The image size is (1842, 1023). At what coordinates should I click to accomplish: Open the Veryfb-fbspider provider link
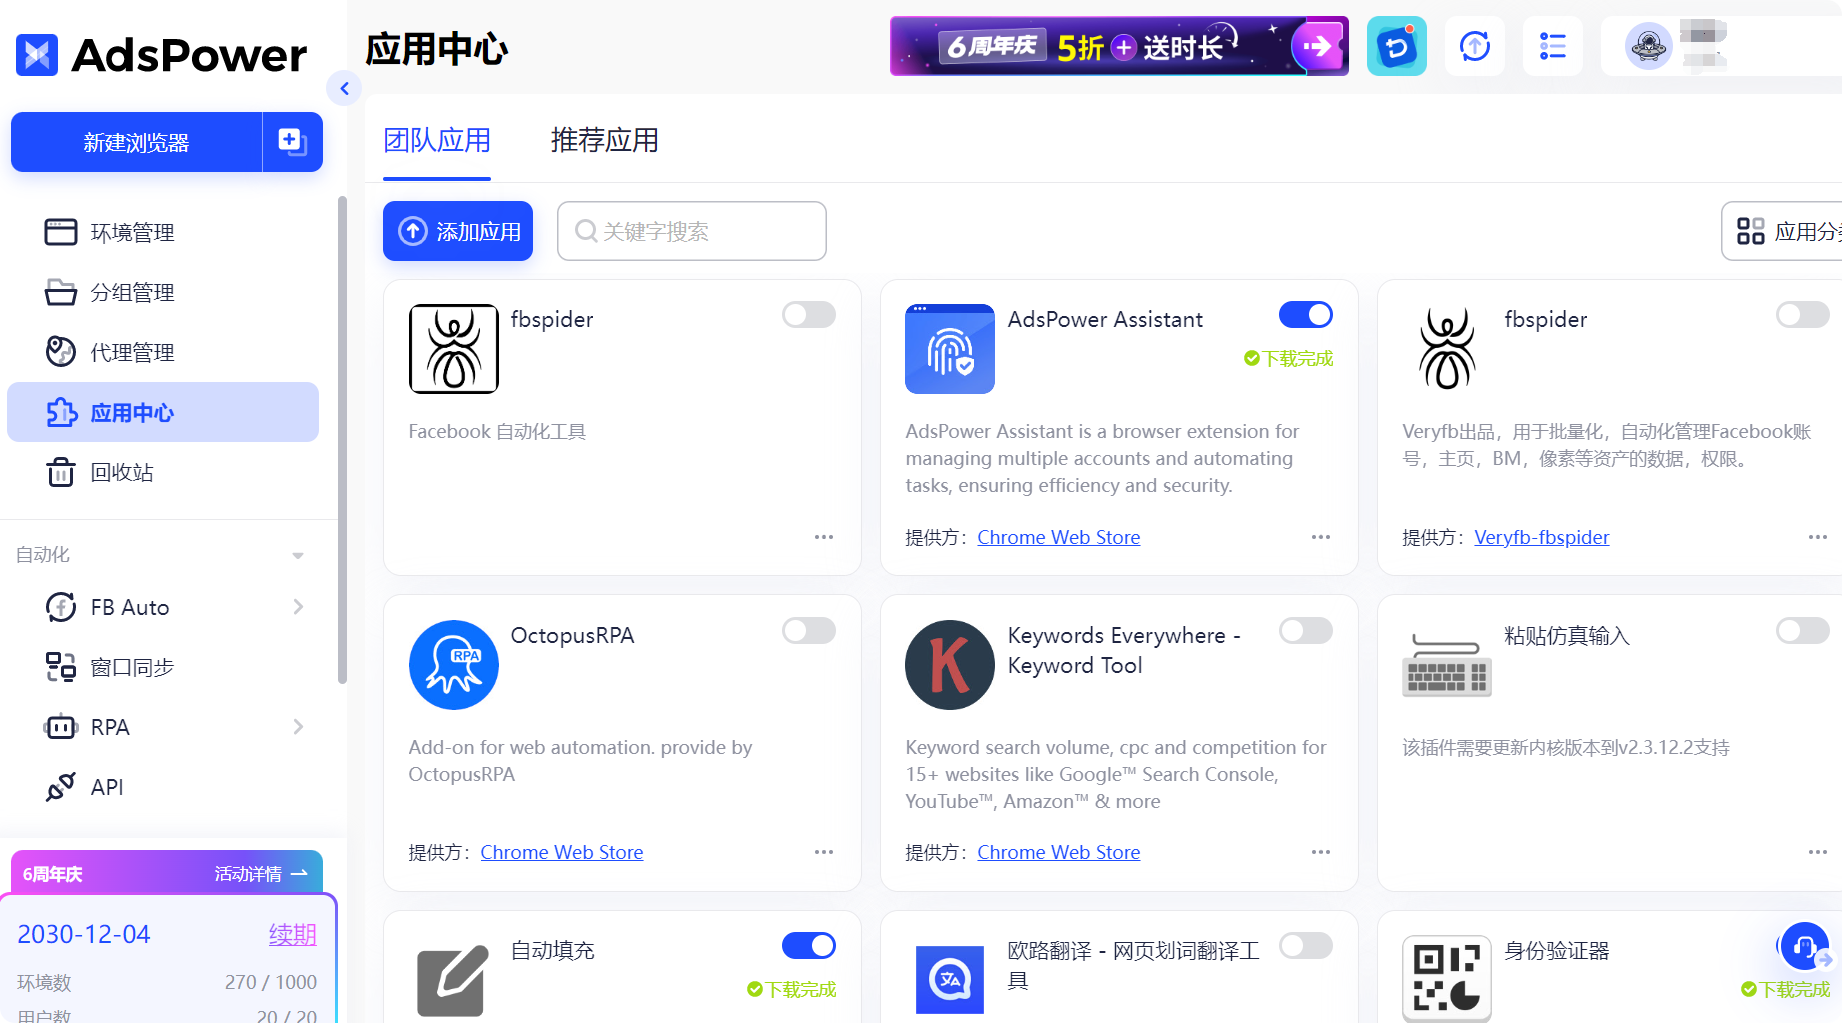tap(1542, 537)
